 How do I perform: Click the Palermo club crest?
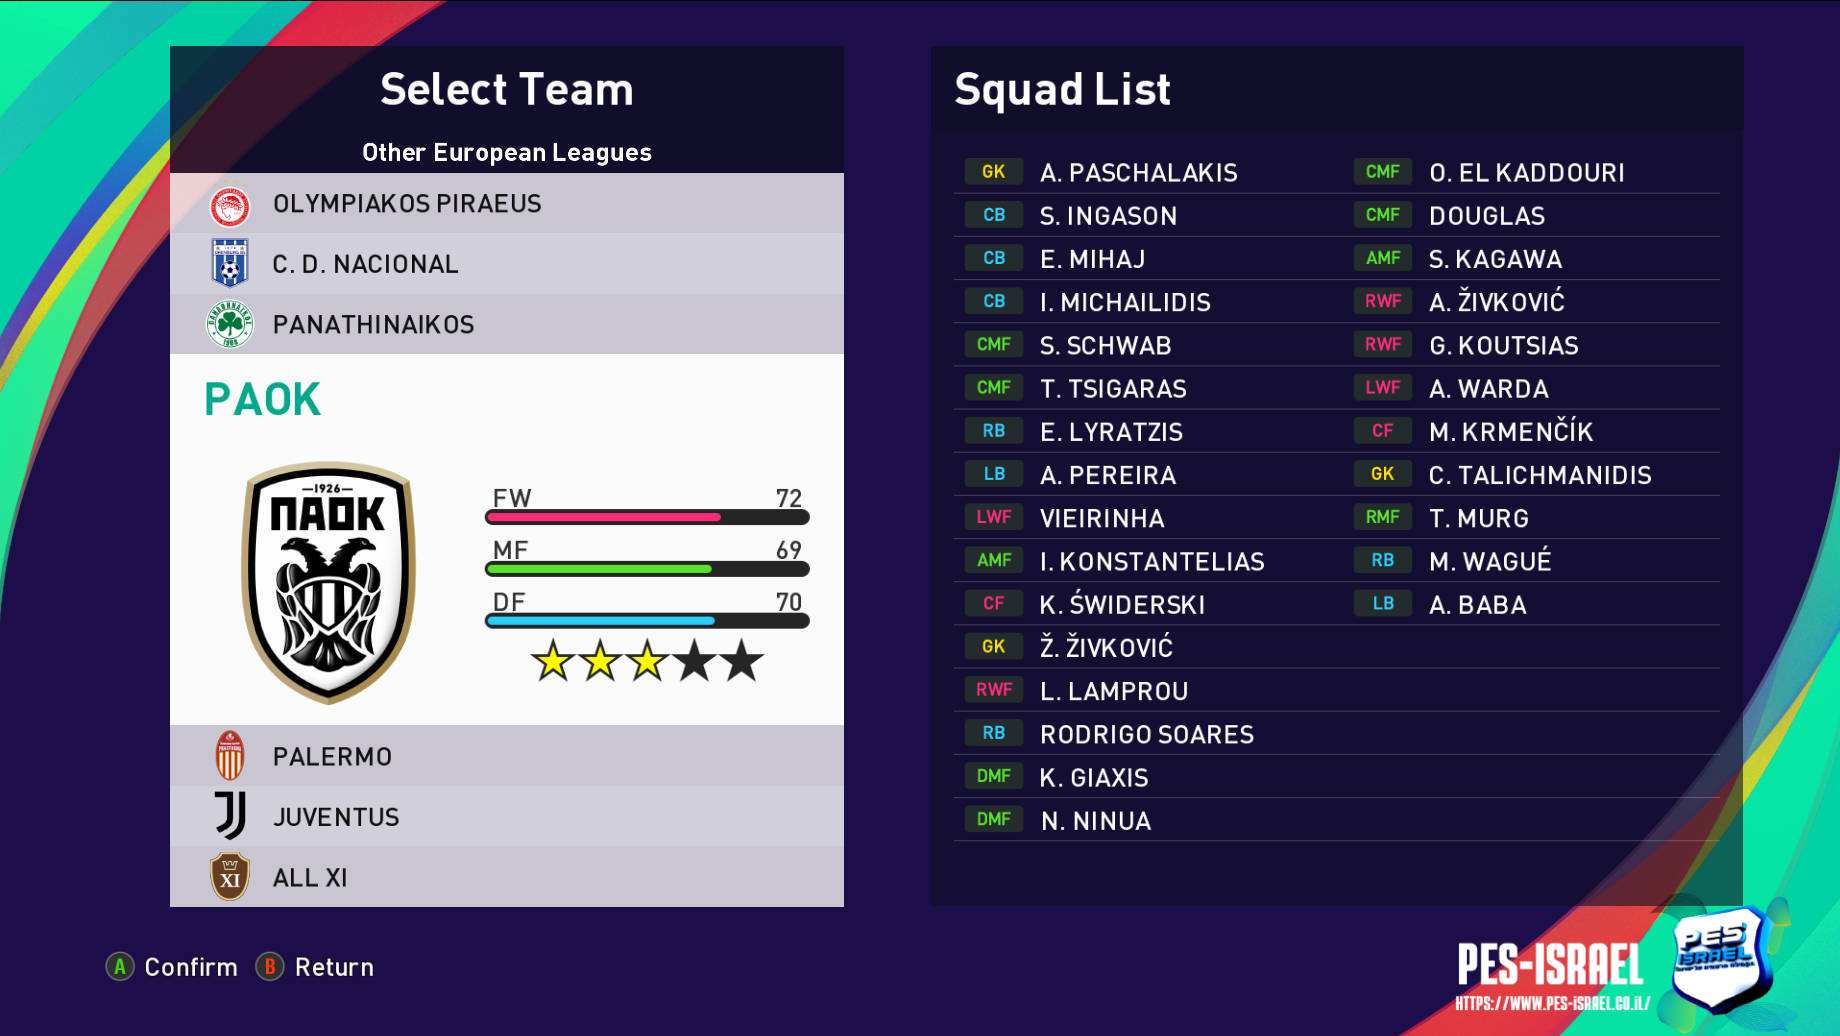coord(230,756)
